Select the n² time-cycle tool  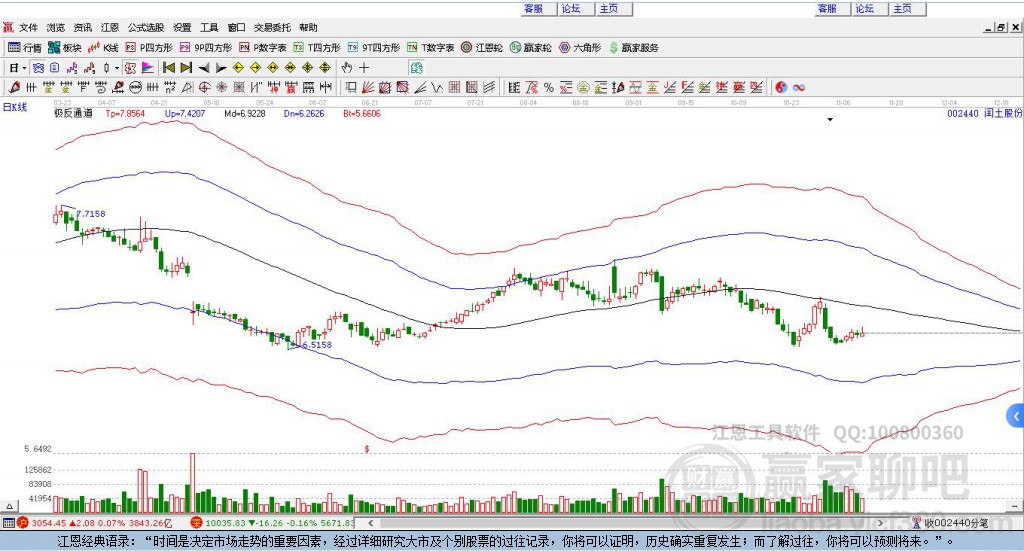[x=170, y=87]
